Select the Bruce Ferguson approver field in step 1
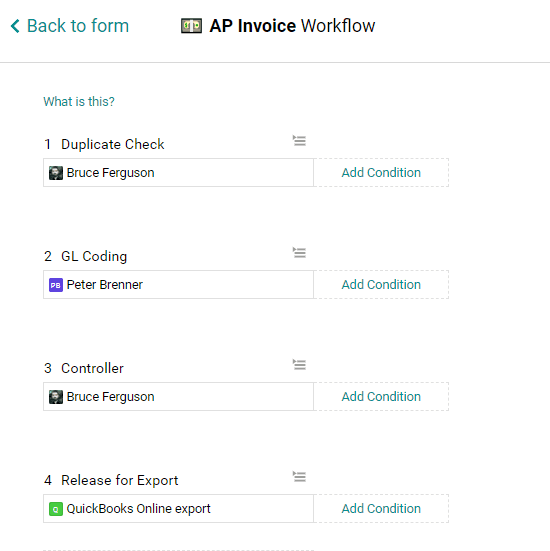This screenshot has height=551, width=550. click(x=178, y=173)
